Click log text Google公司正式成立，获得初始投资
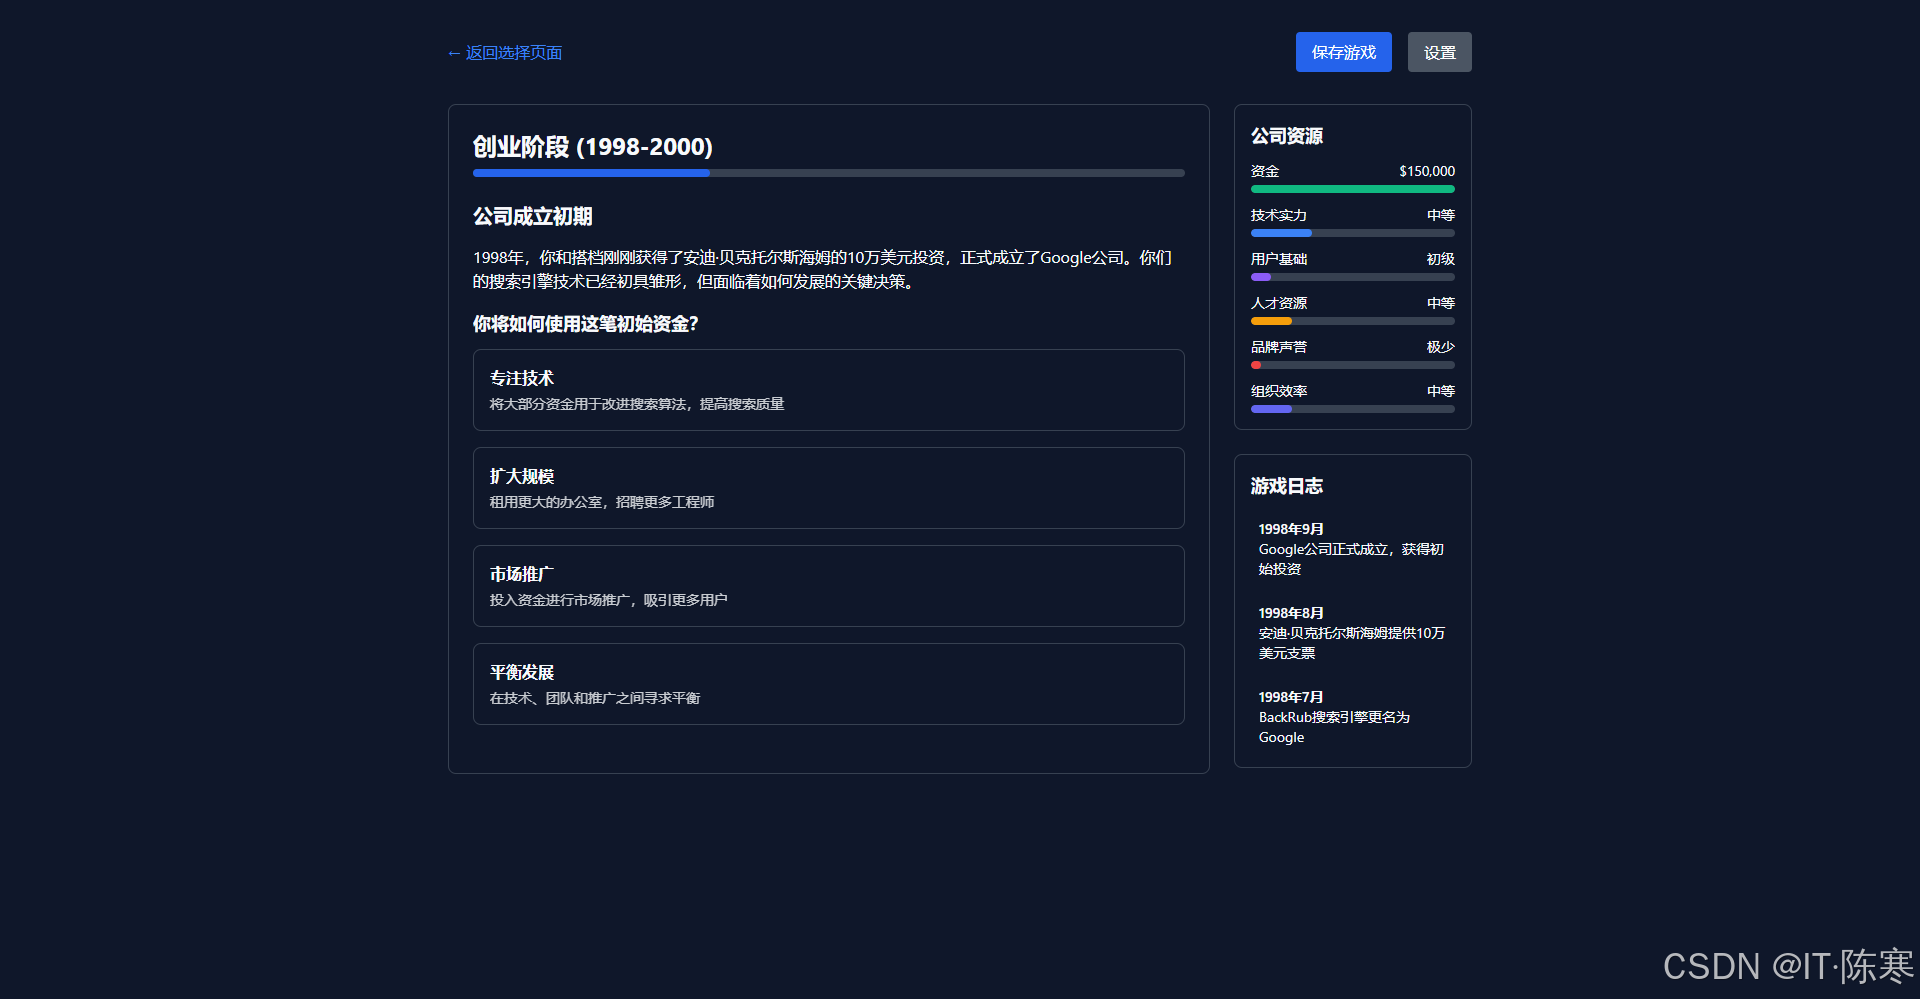 click(x=1351, y=559)
